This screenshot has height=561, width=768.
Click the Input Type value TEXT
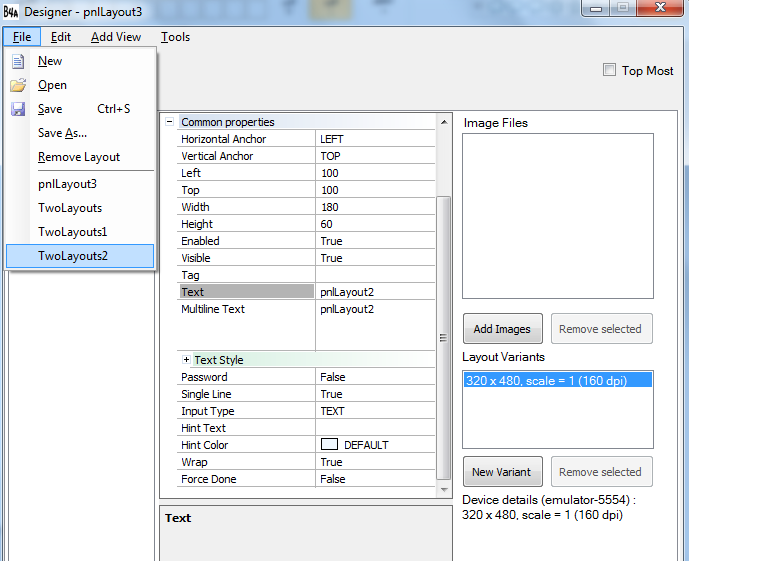click(x=375, y=411)
